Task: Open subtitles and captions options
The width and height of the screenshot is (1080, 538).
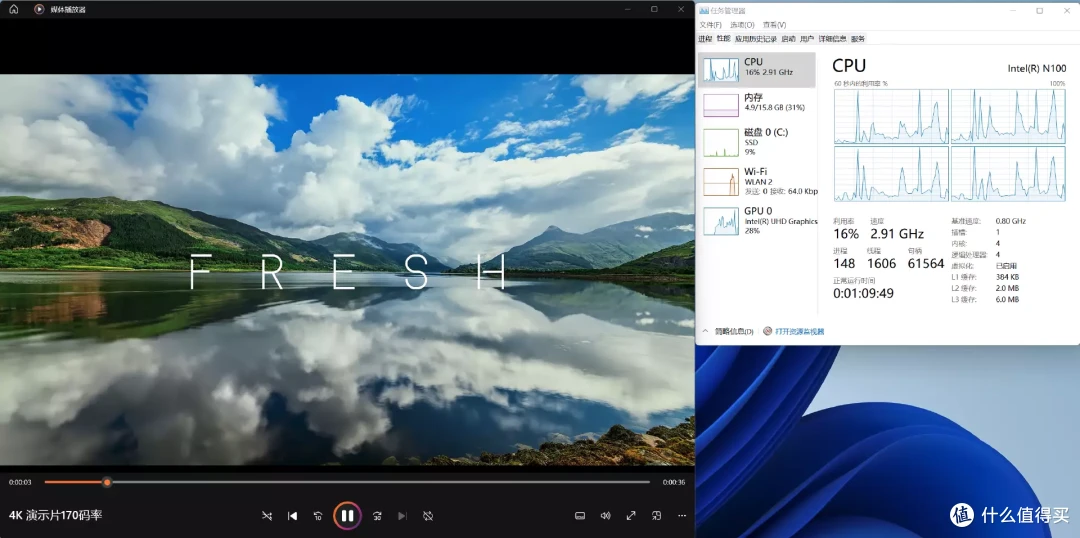Action: 580,515
